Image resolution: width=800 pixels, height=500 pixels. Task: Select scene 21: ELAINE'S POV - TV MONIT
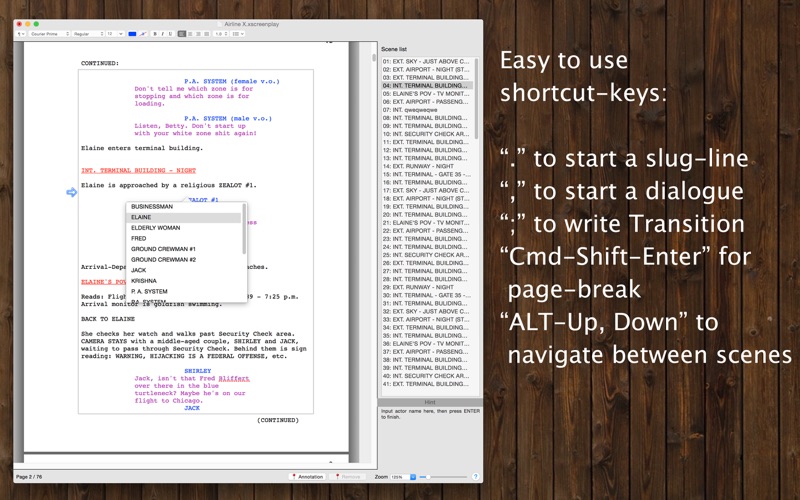point(426,223)
